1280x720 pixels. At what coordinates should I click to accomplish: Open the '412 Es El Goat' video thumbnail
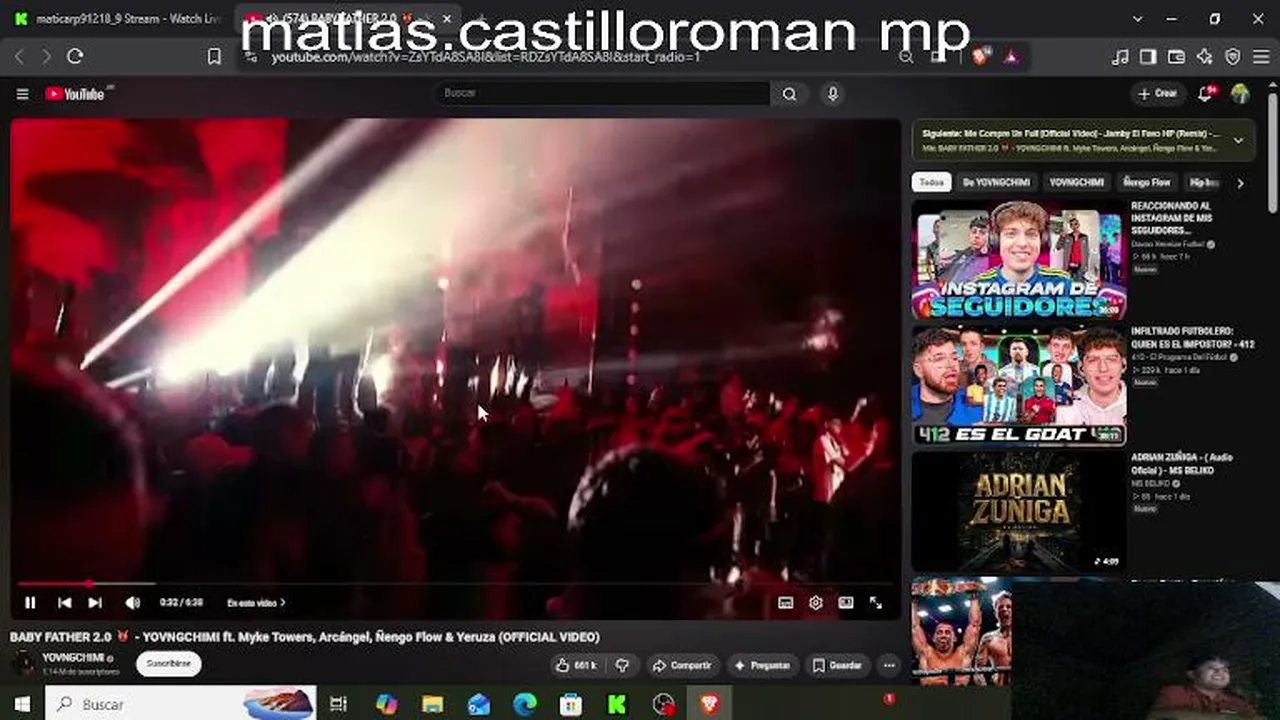point(1019,386)
